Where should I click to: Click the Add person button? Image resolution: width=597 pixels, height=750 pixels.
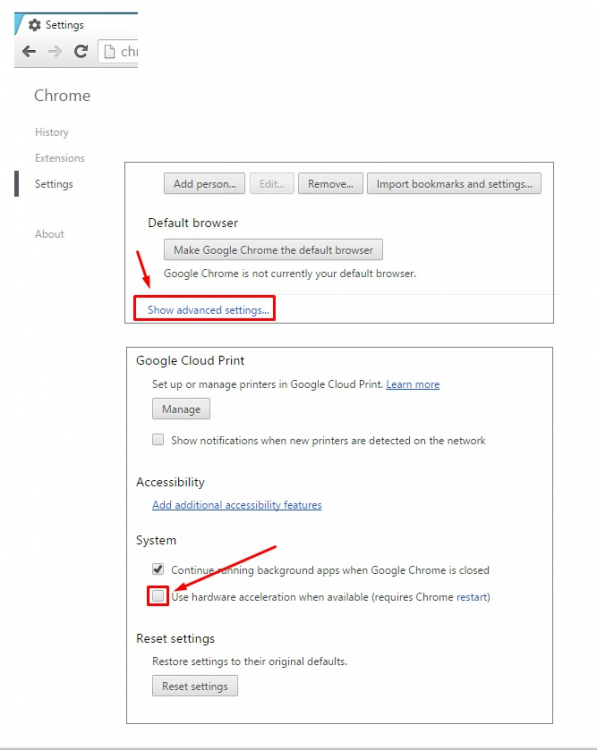[204, 184]
